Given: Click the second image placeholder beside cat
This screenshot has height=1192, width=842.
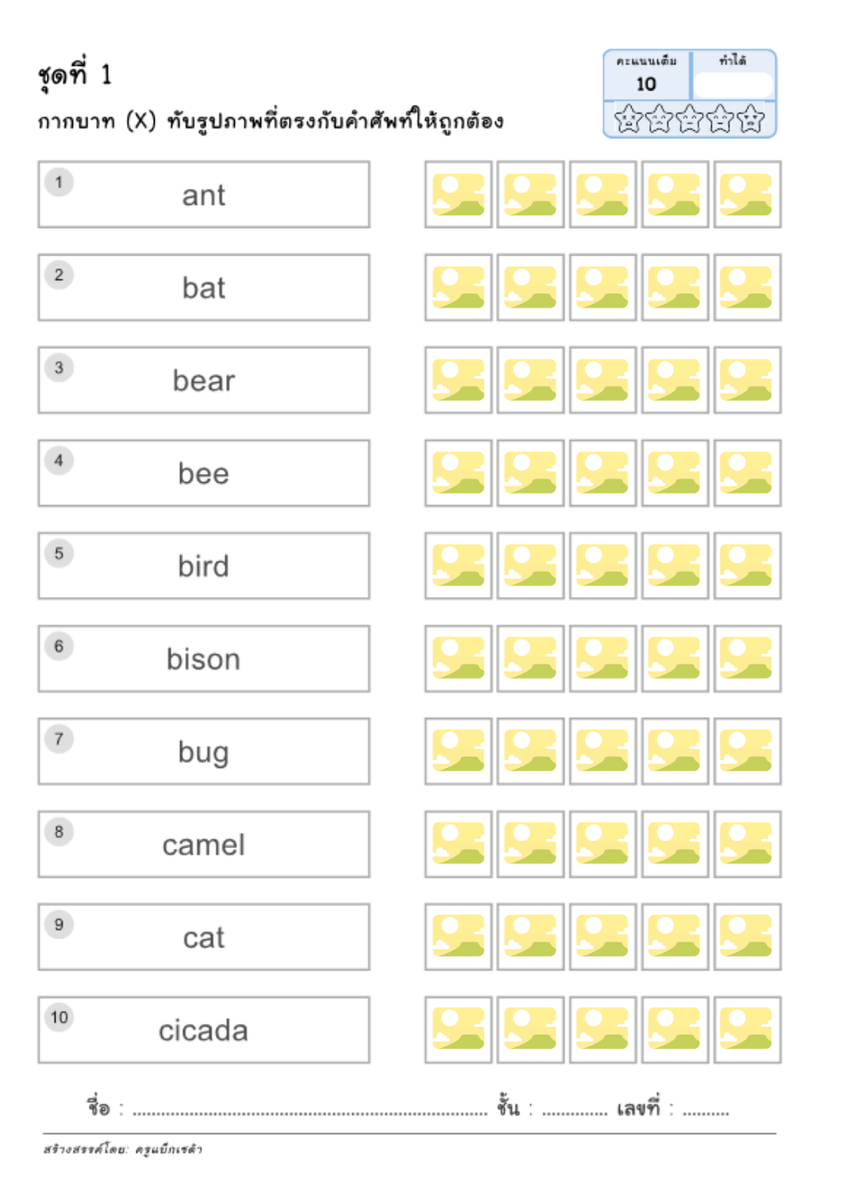Looking at the screenshot, I should (530, 937).
